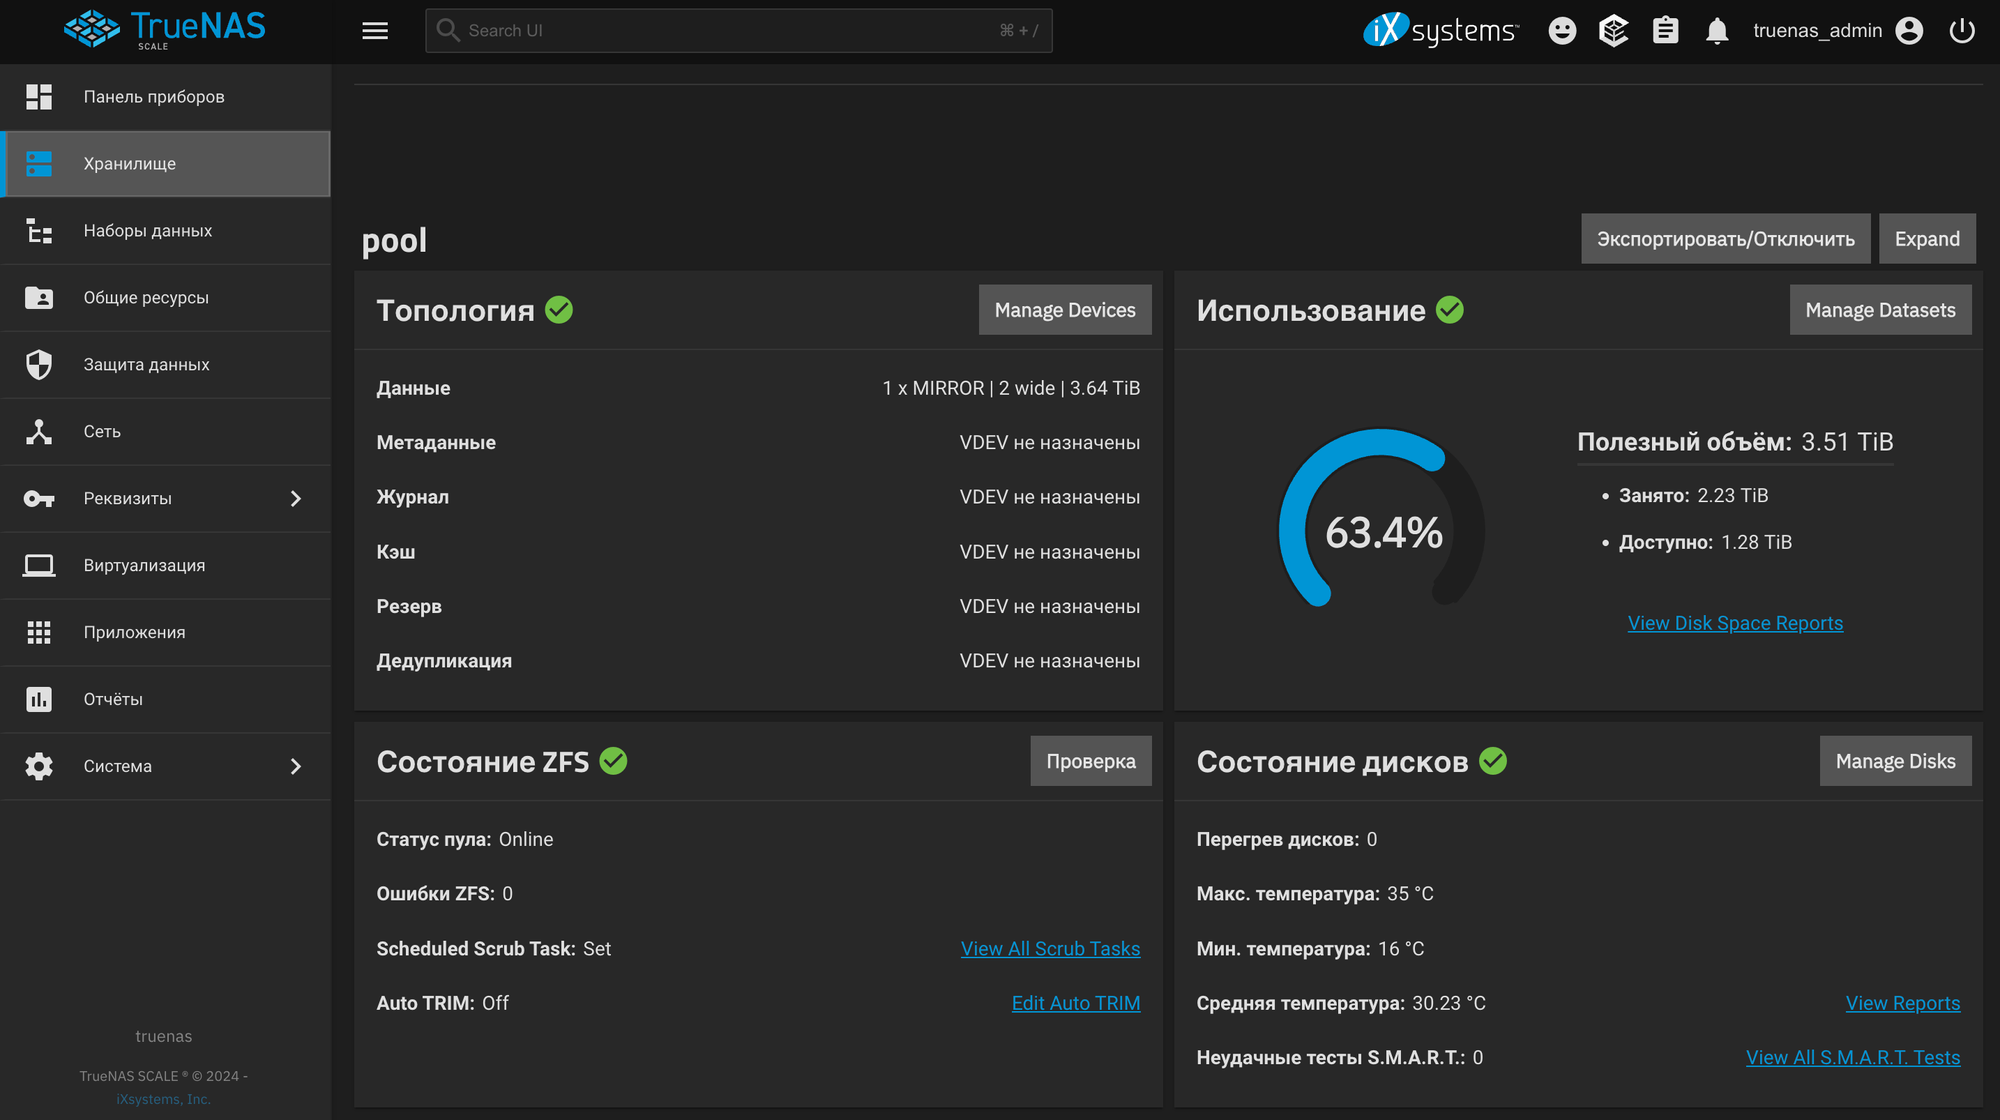The image size is (2000, 1120).
Task: Click the Состояние дисков green check icon
Action: click(1493, 761)
